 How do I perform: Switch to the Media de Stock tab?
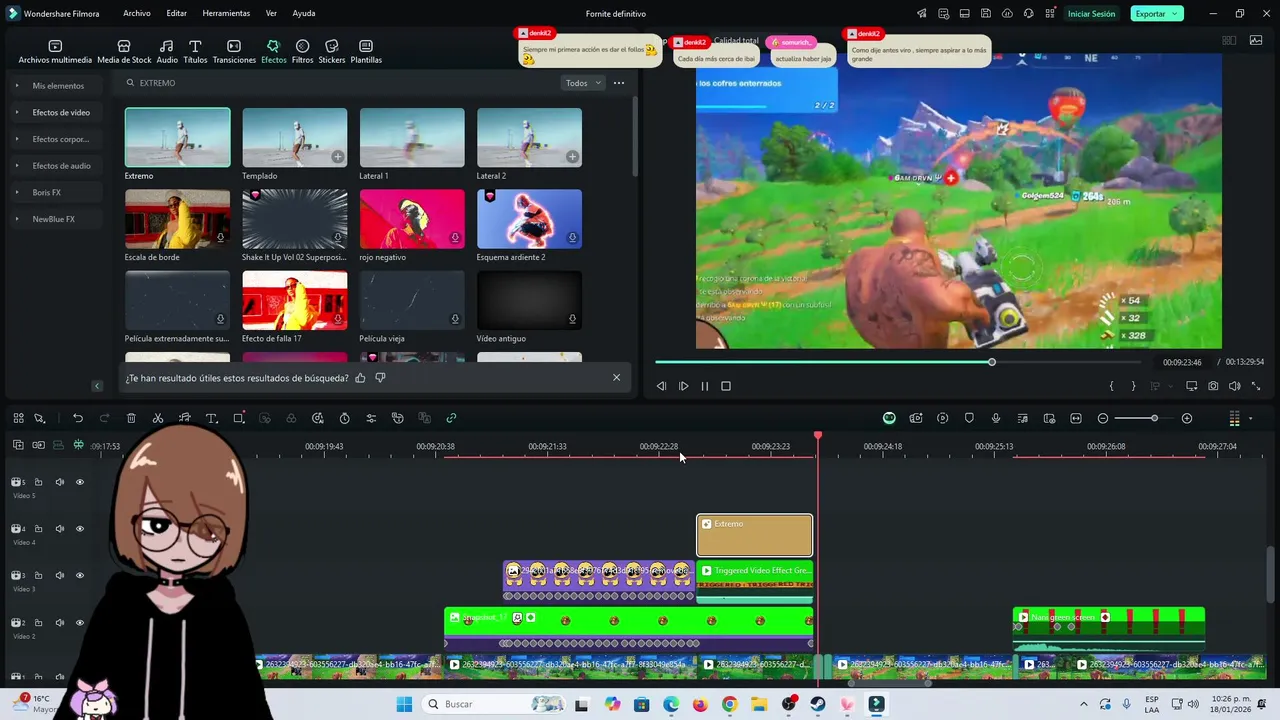pyautogui.click(x=124, y=52)
